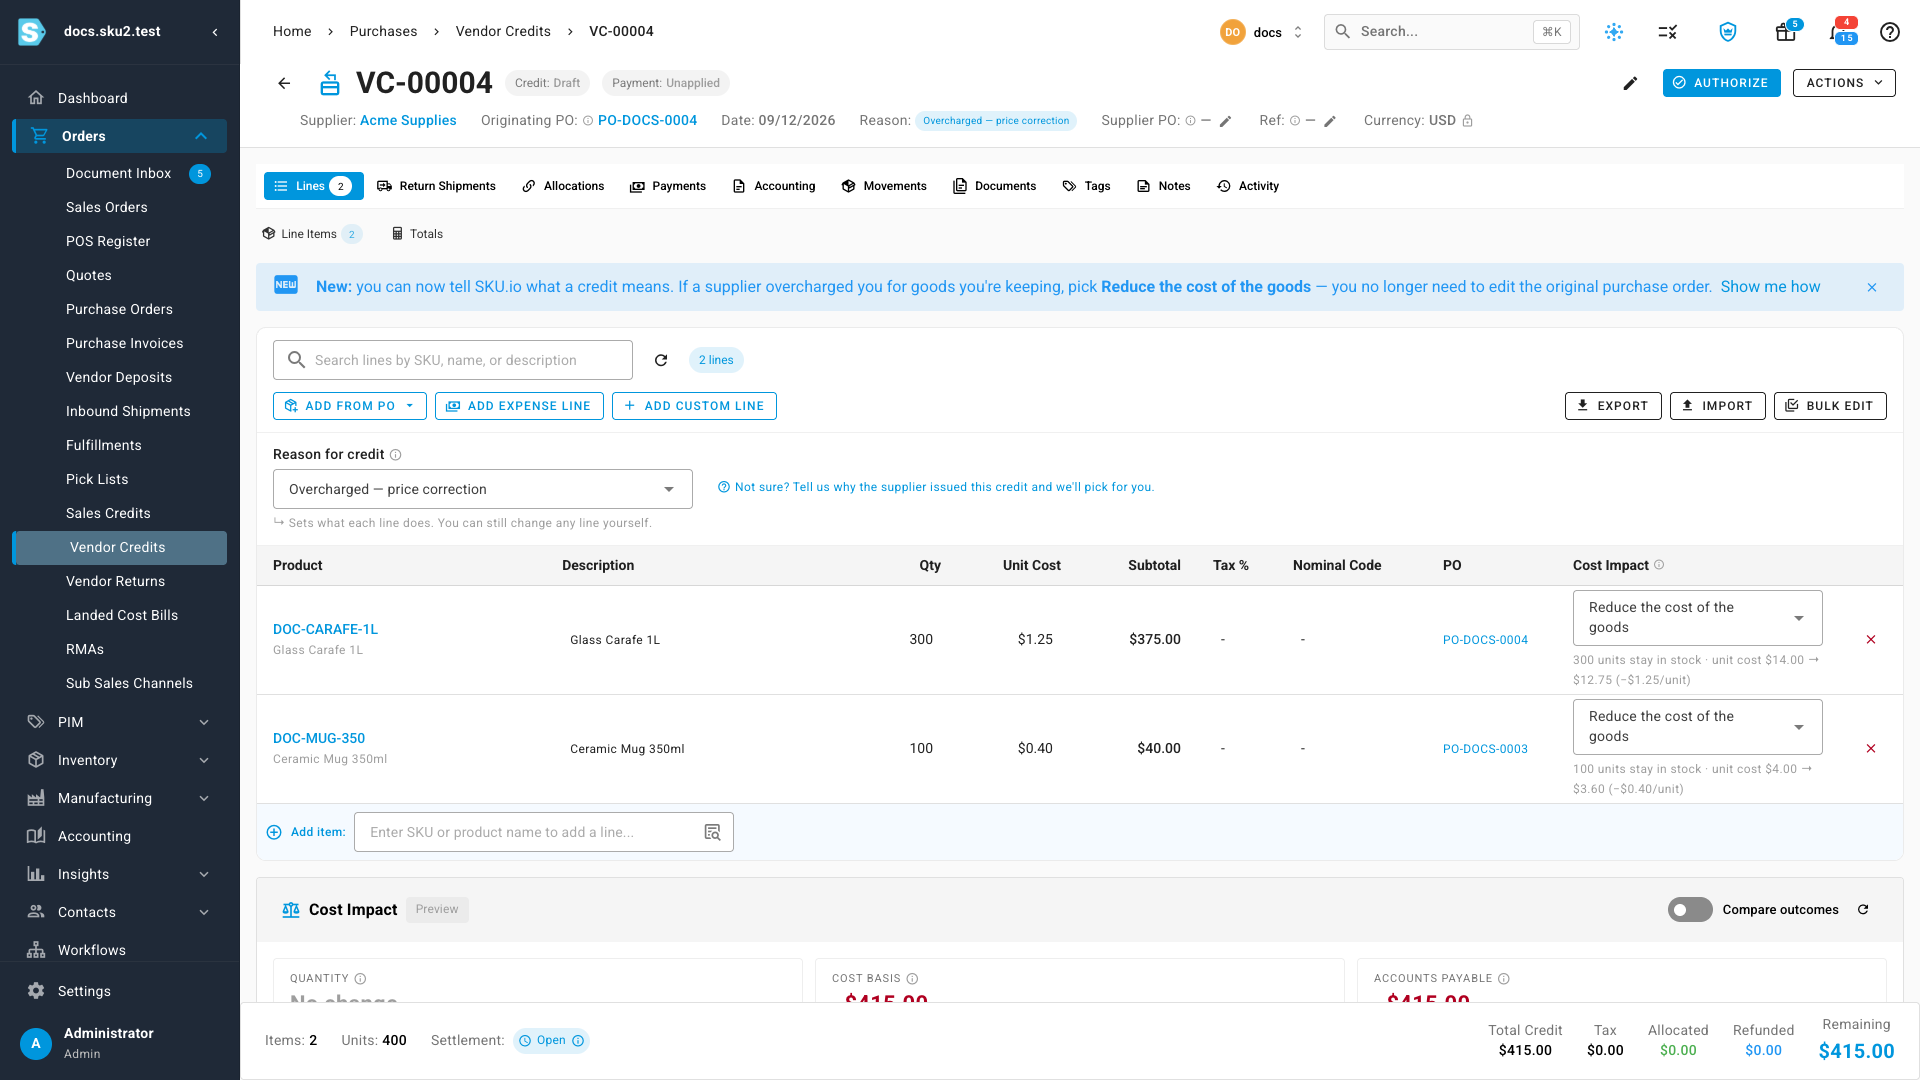Screen dimensions: 1920x1080
Task: Open product lookup icon in Add item field
Action: tap(713, 832)
